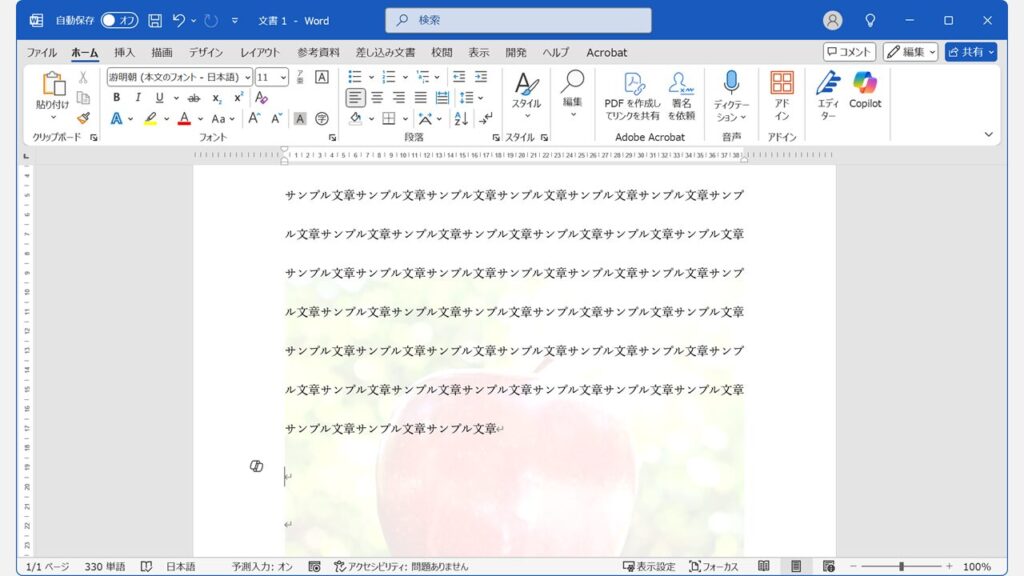Image resolution: width=1024 pixels, height=576 pixels.
Task: Open the lightbulb tips icon
Action: tap(870, 20)
